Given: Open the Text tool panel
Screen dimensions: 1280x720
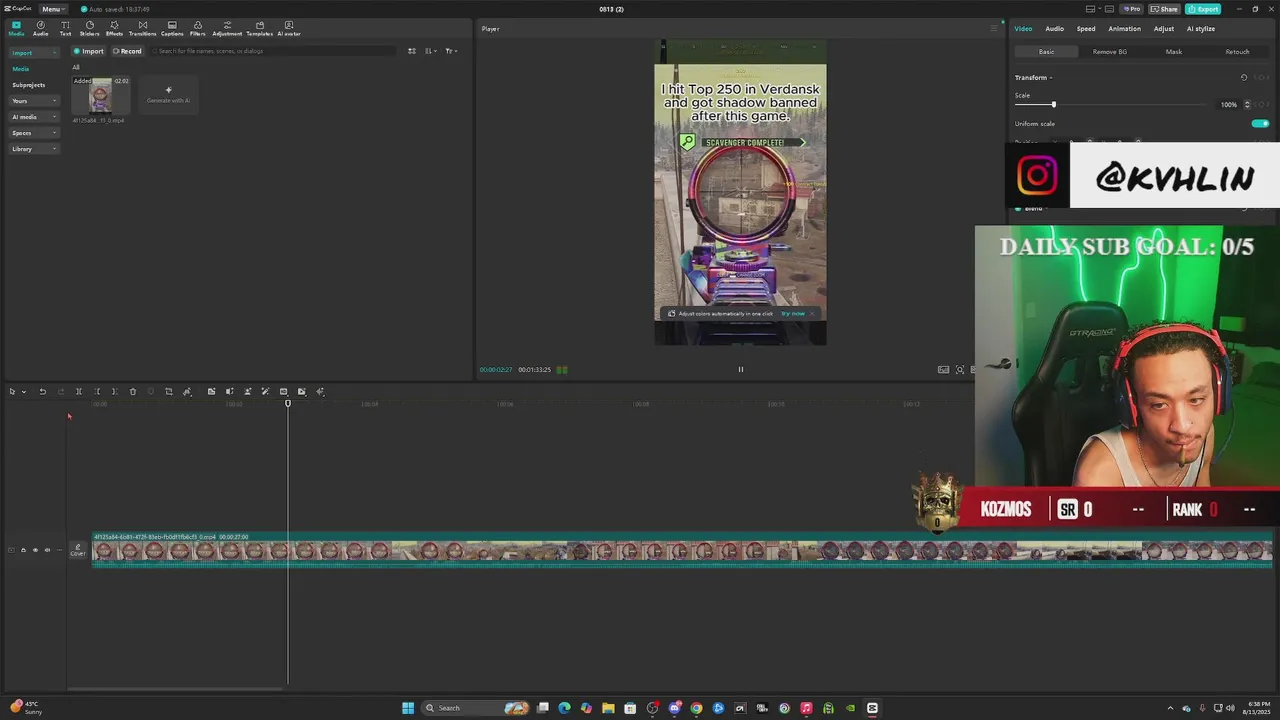Looking at the screenshot, I should click(65, 28).
